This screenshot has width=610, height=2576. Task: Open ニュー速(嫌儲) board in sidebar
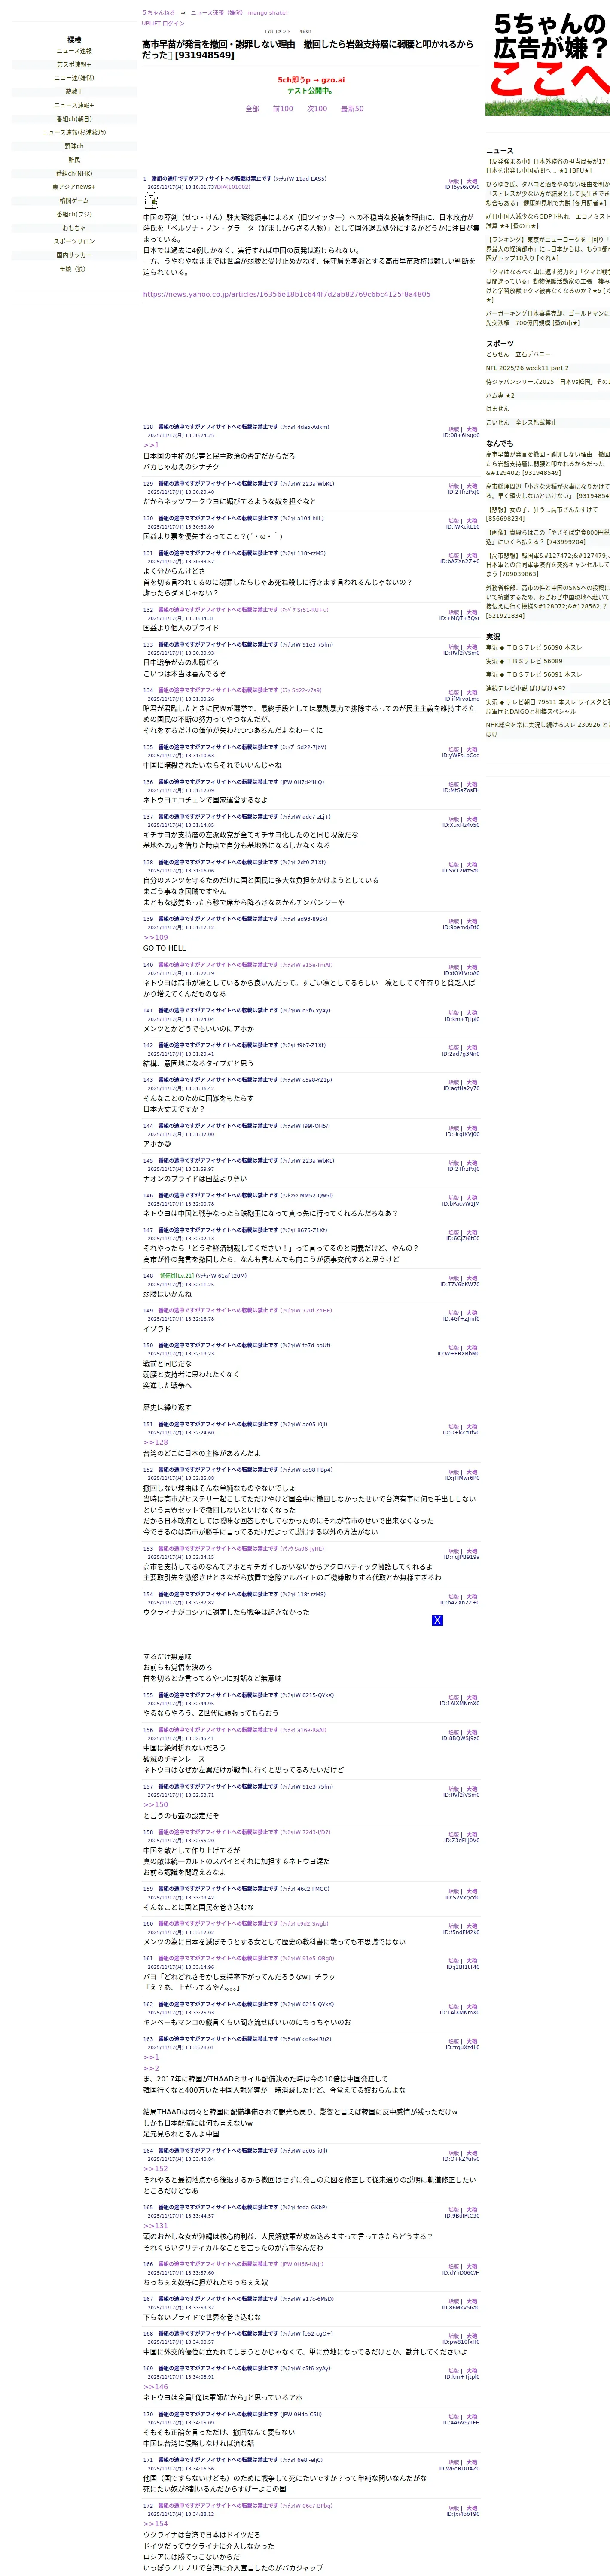(74, 78)
